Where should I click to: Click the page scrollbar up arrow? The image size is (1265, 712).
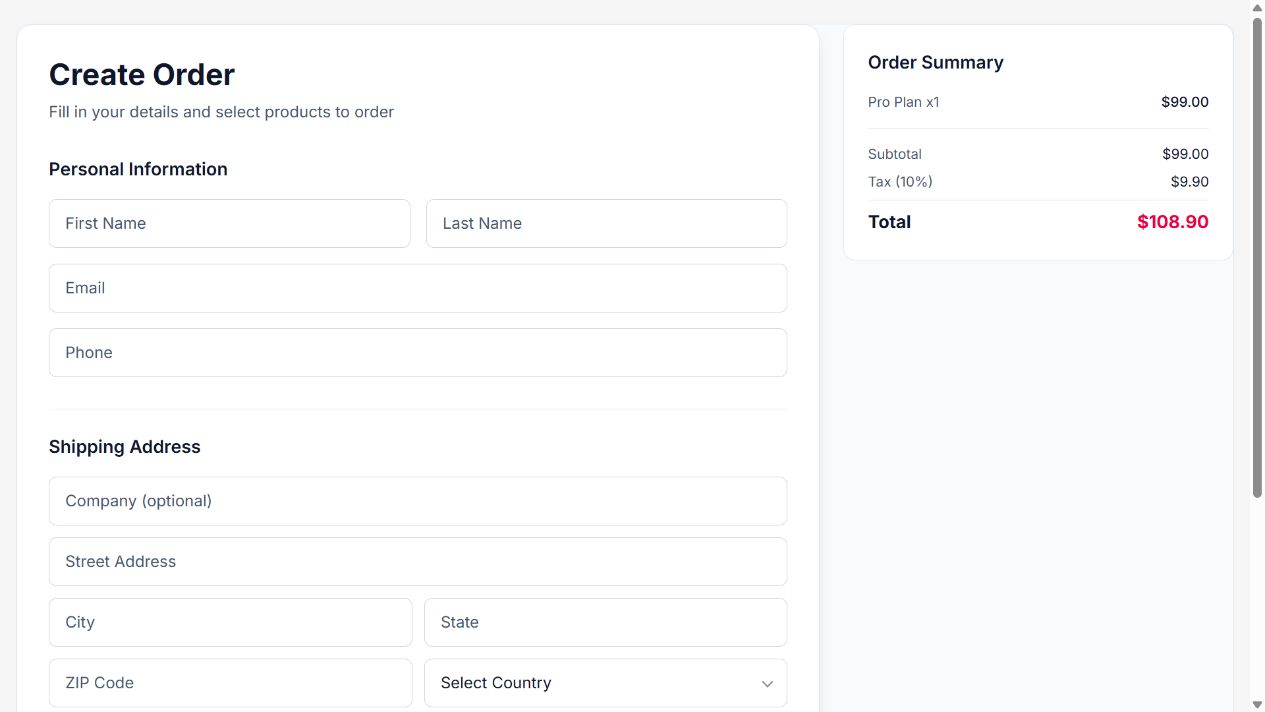[1257, 7]
